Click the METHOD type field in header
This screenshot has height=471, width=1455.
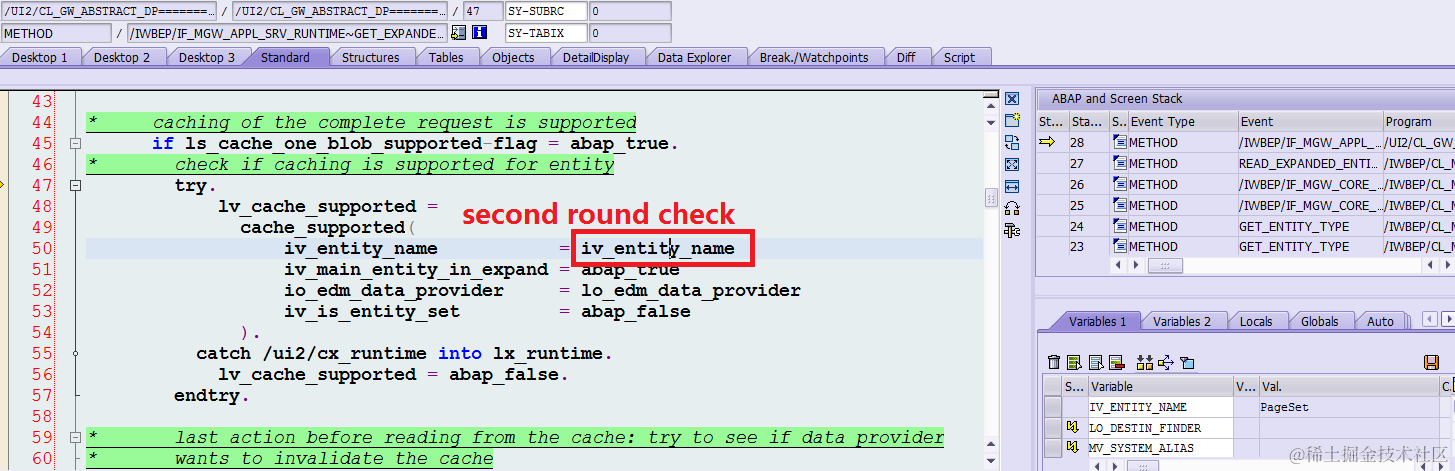click(x=55, y=33)
